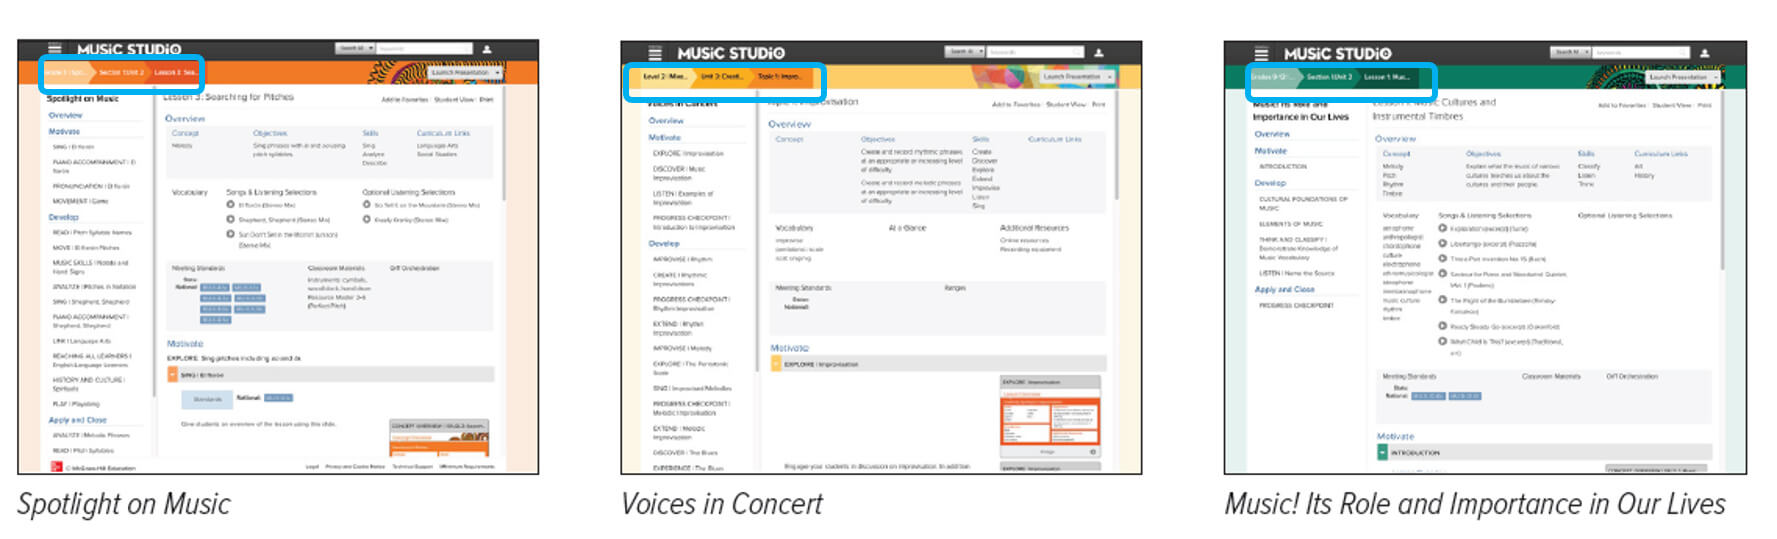Screen dimensions: 1777x539
Task: Click Lesson 1 breadcrumb in Music! Its Role window
Action: pos(1387,76)
